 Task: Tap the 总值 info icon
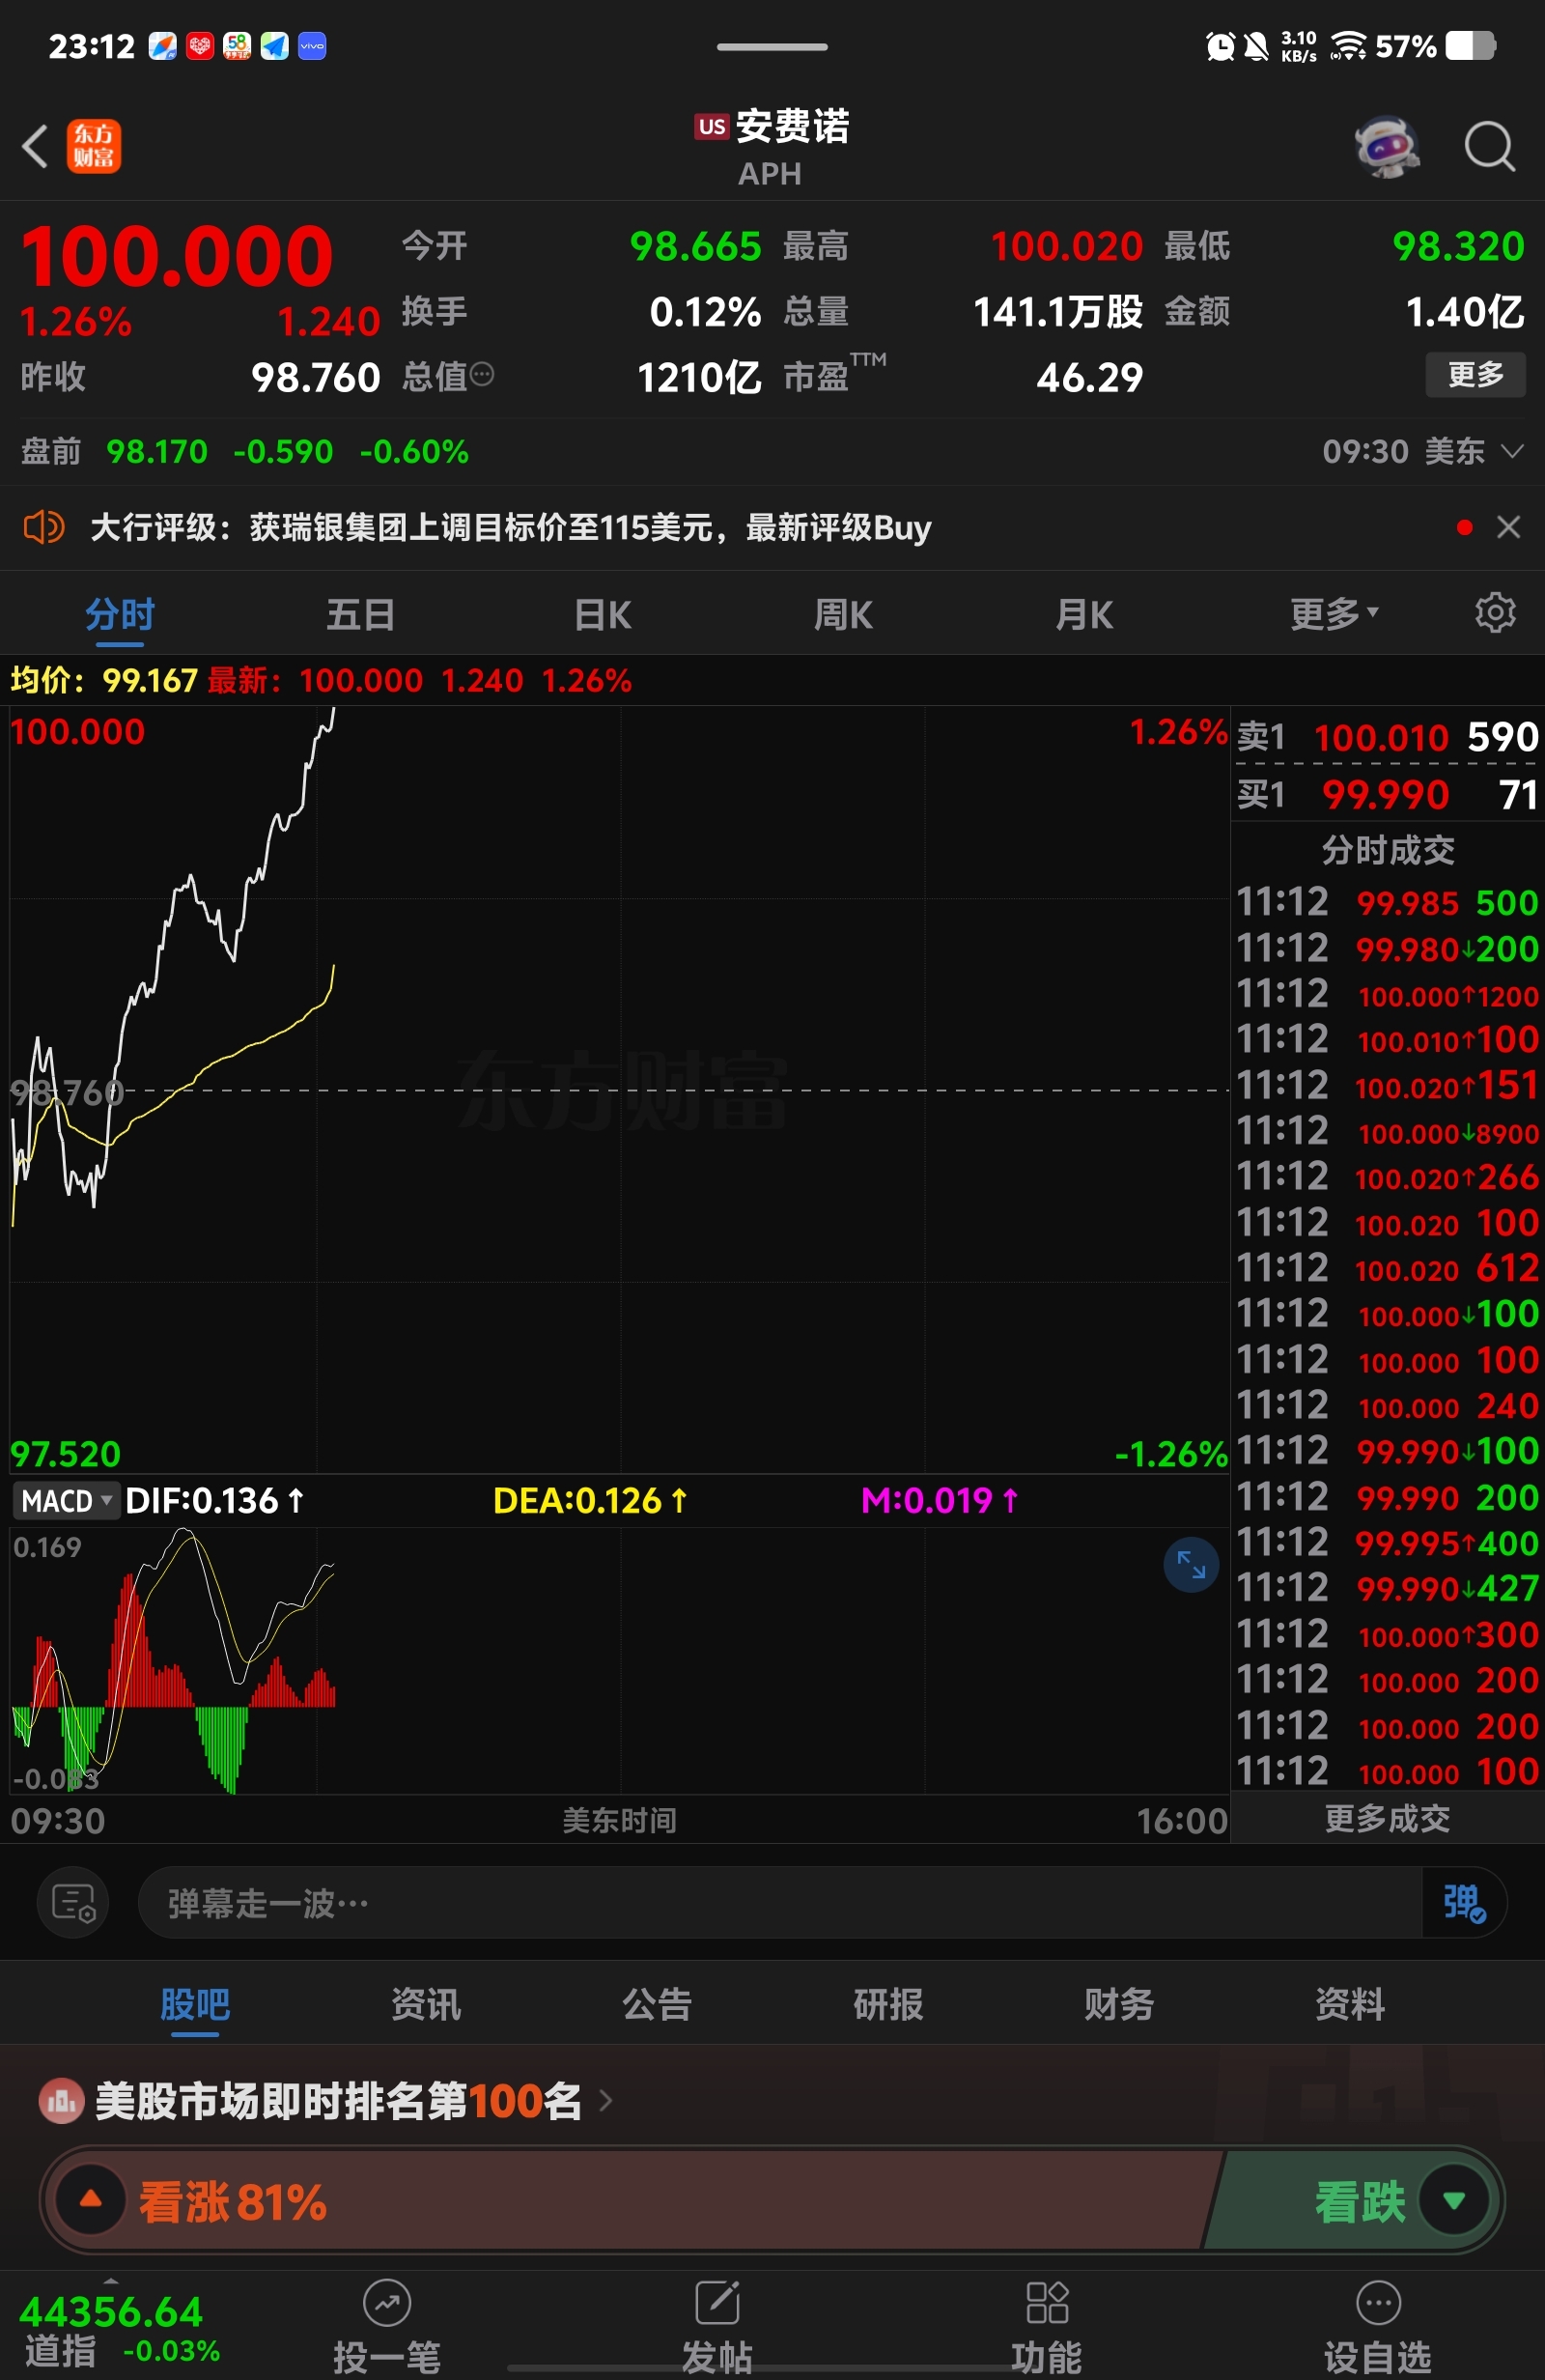(482, 375)
